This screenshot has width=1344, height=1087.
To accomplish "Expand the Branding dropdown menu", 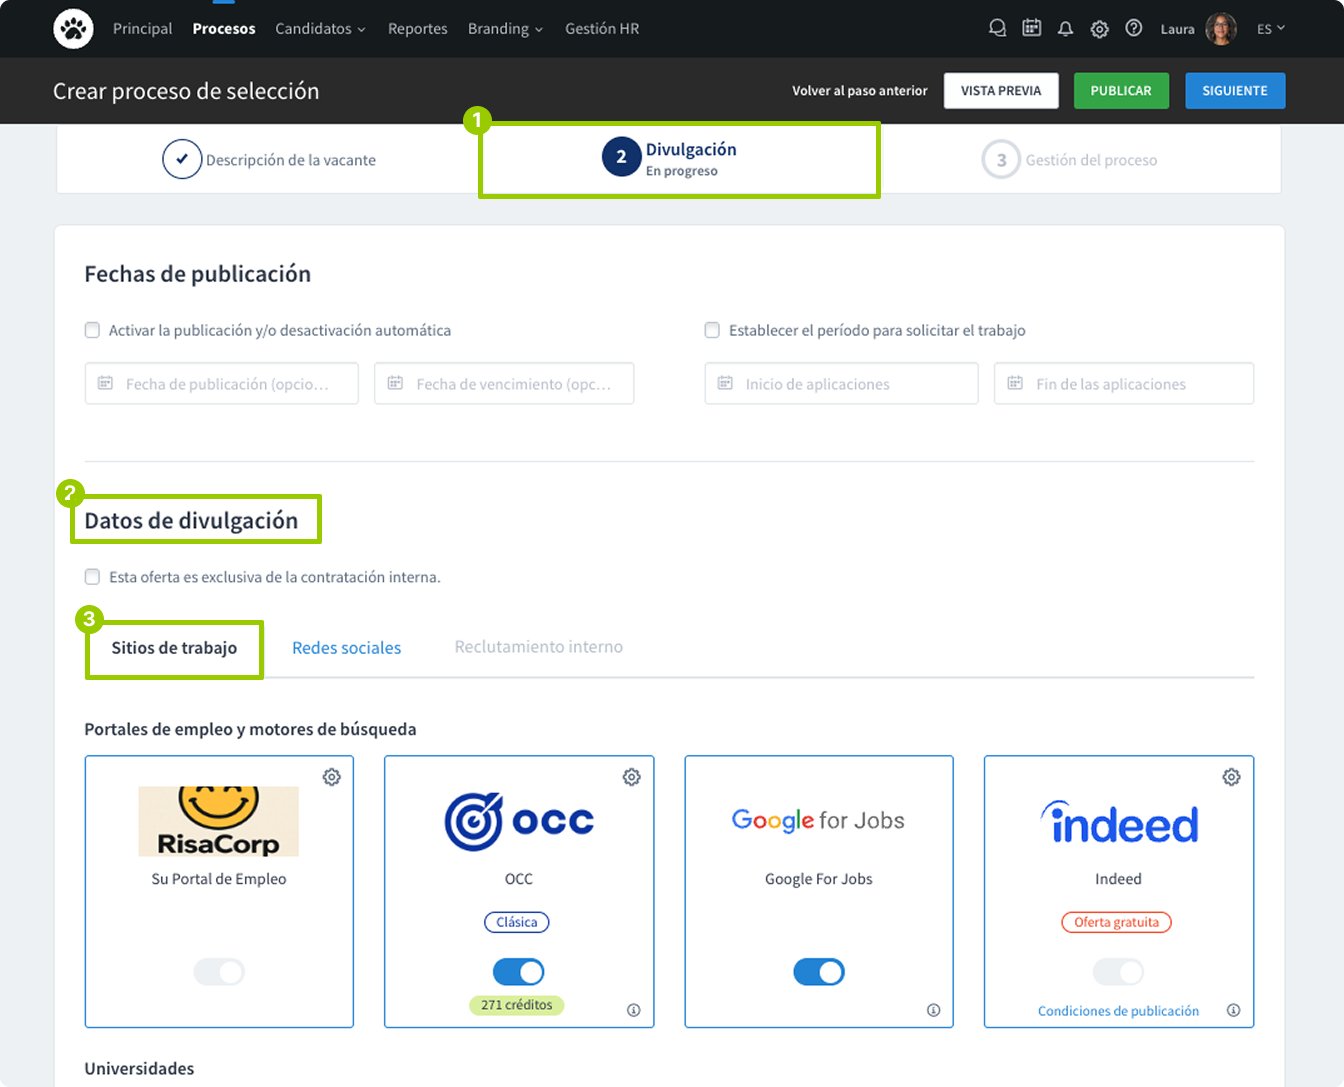I will pos(505,29).
